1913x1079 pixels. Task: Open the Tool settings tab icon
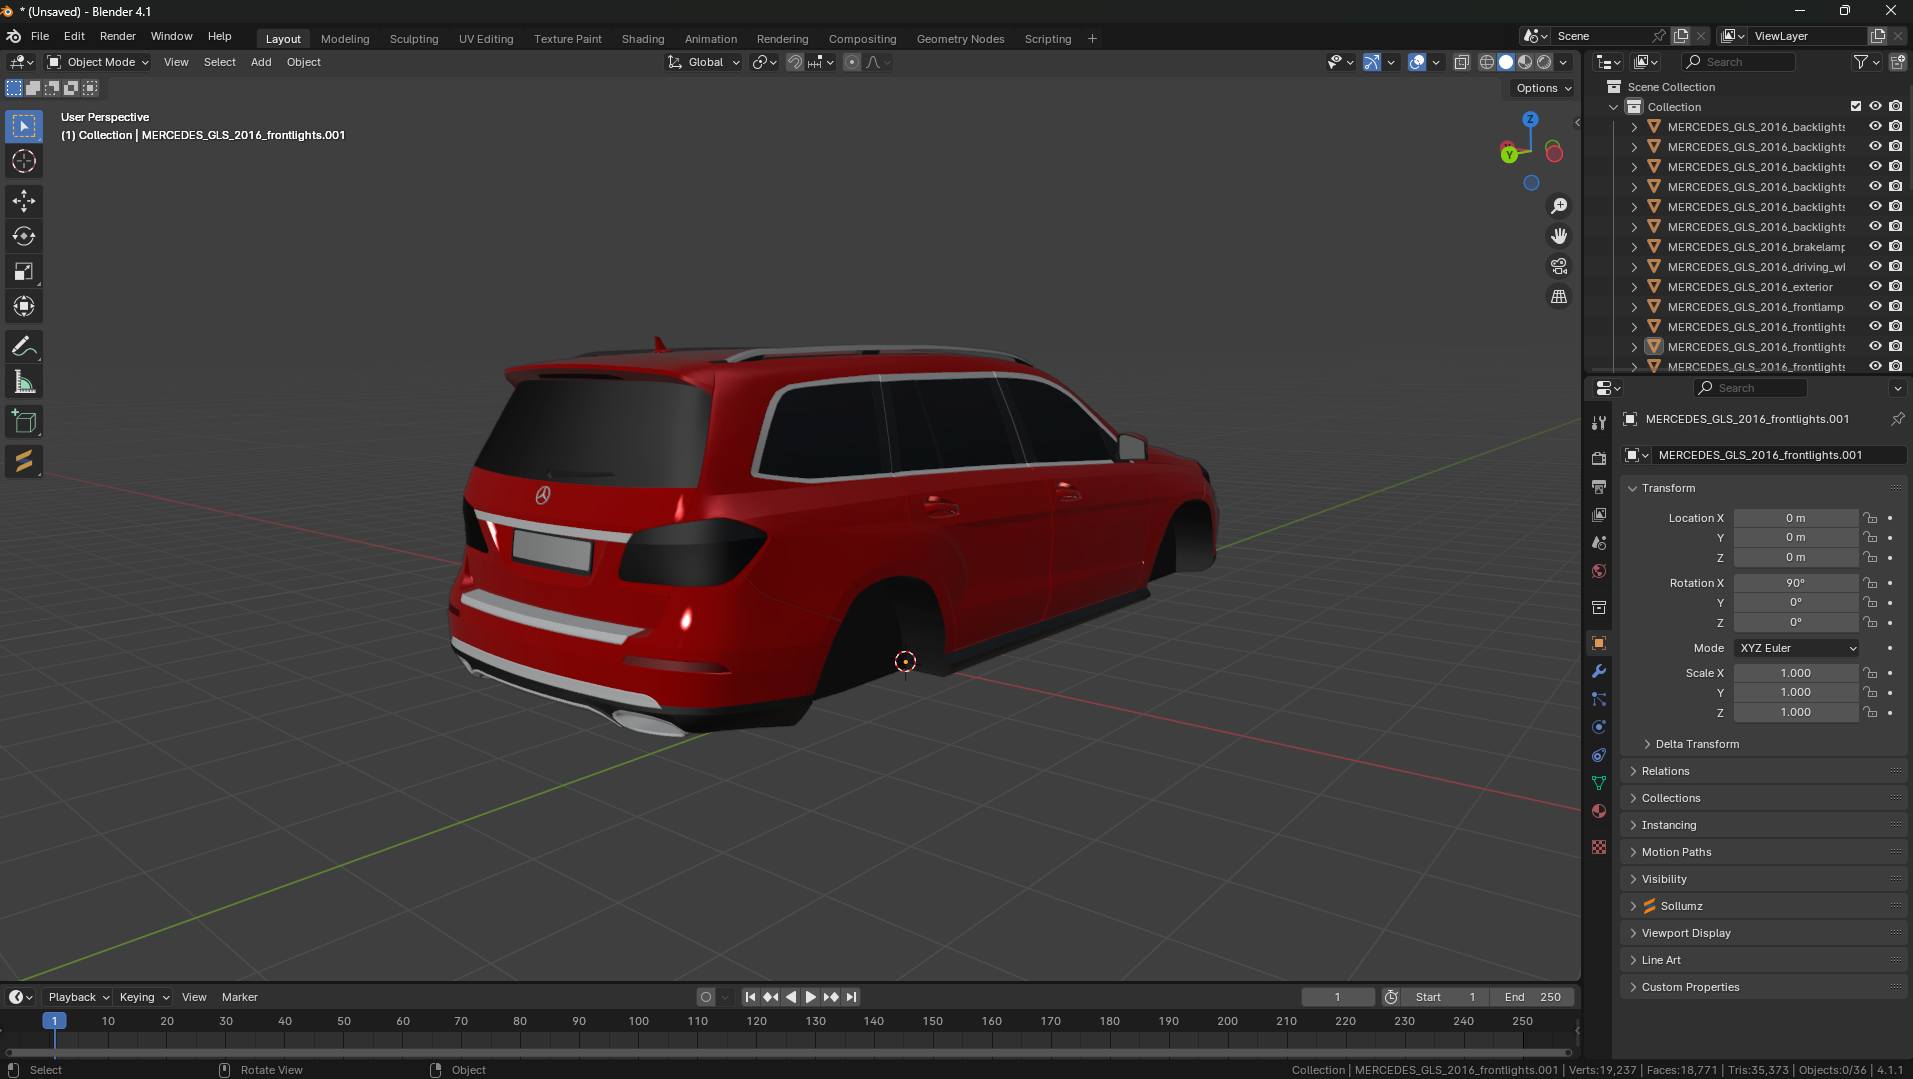[1599, 422]
